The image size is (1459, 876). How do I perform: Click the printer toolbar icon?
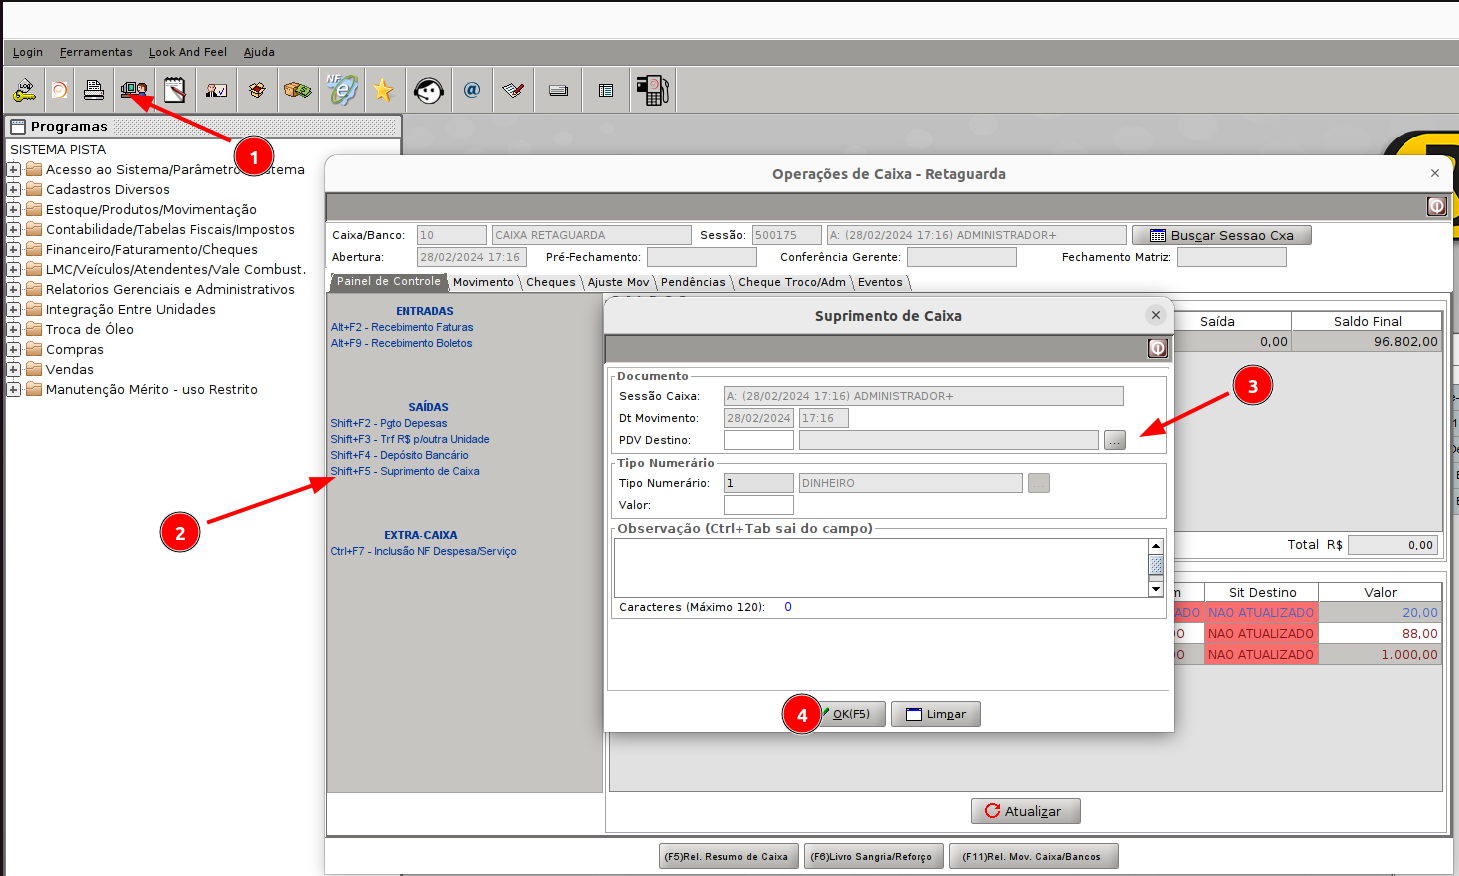coord(94,91)
